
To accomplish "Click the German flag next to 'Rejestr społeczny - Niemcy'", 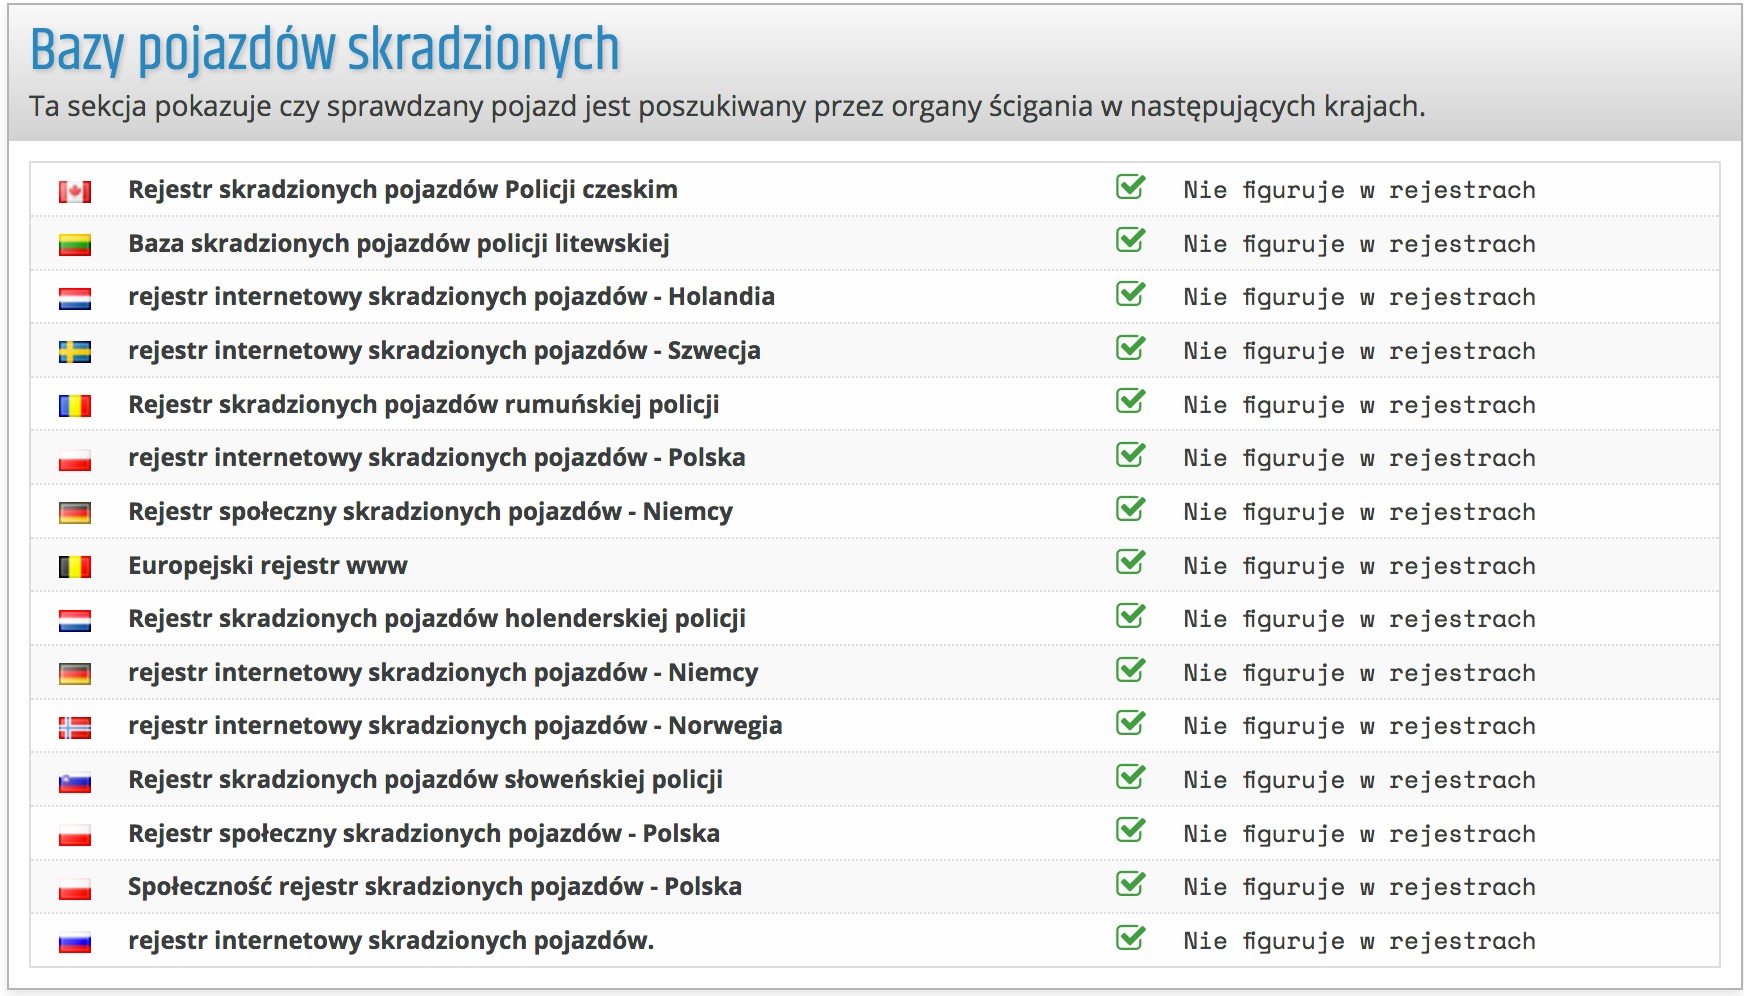I will pos(75,513).
